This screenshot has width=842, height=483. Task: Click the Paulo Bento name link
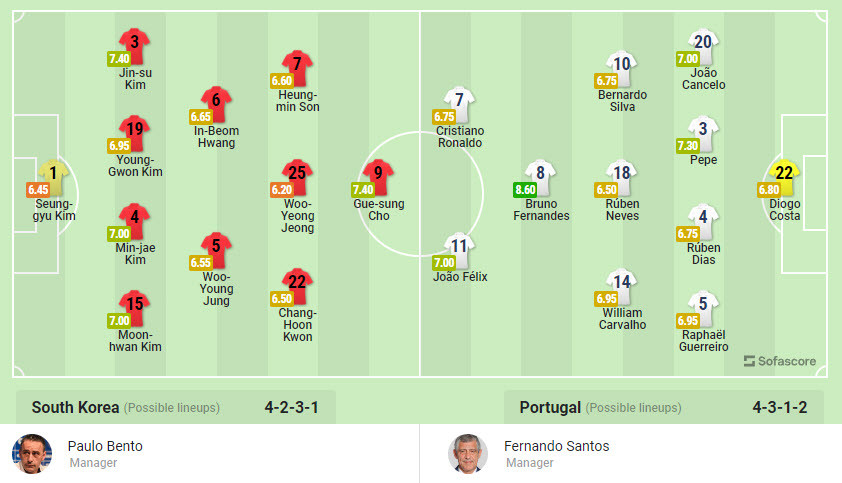(105, 446)
